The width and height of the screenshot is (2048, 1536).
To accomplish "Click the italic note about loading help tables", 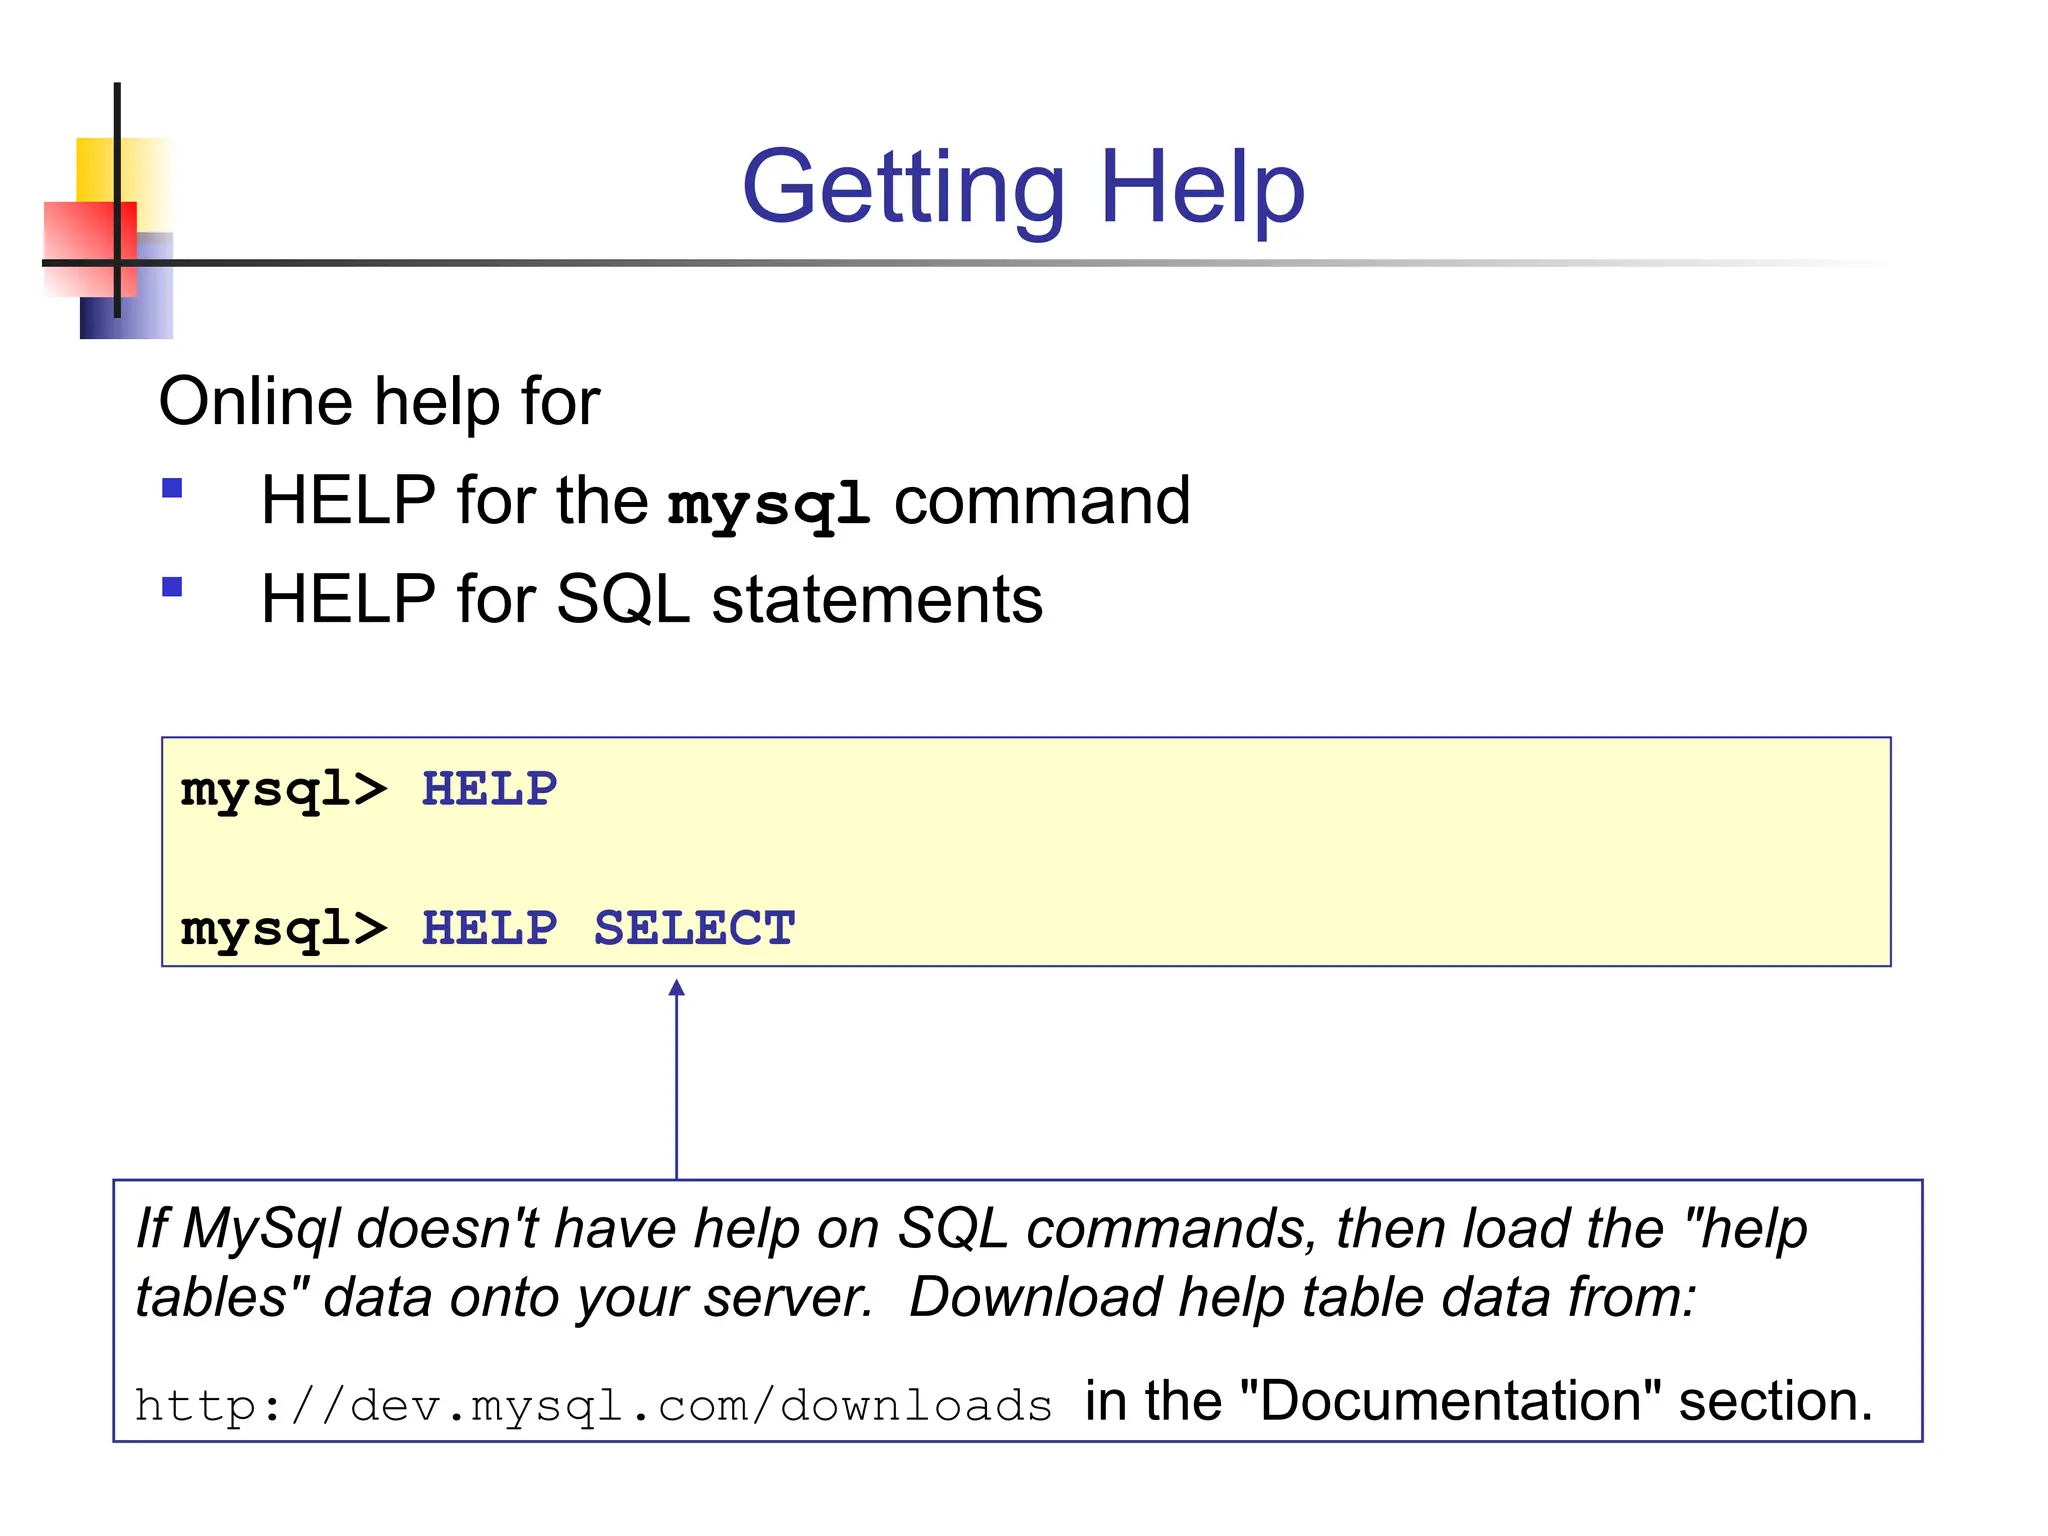I will [970, 1262].
